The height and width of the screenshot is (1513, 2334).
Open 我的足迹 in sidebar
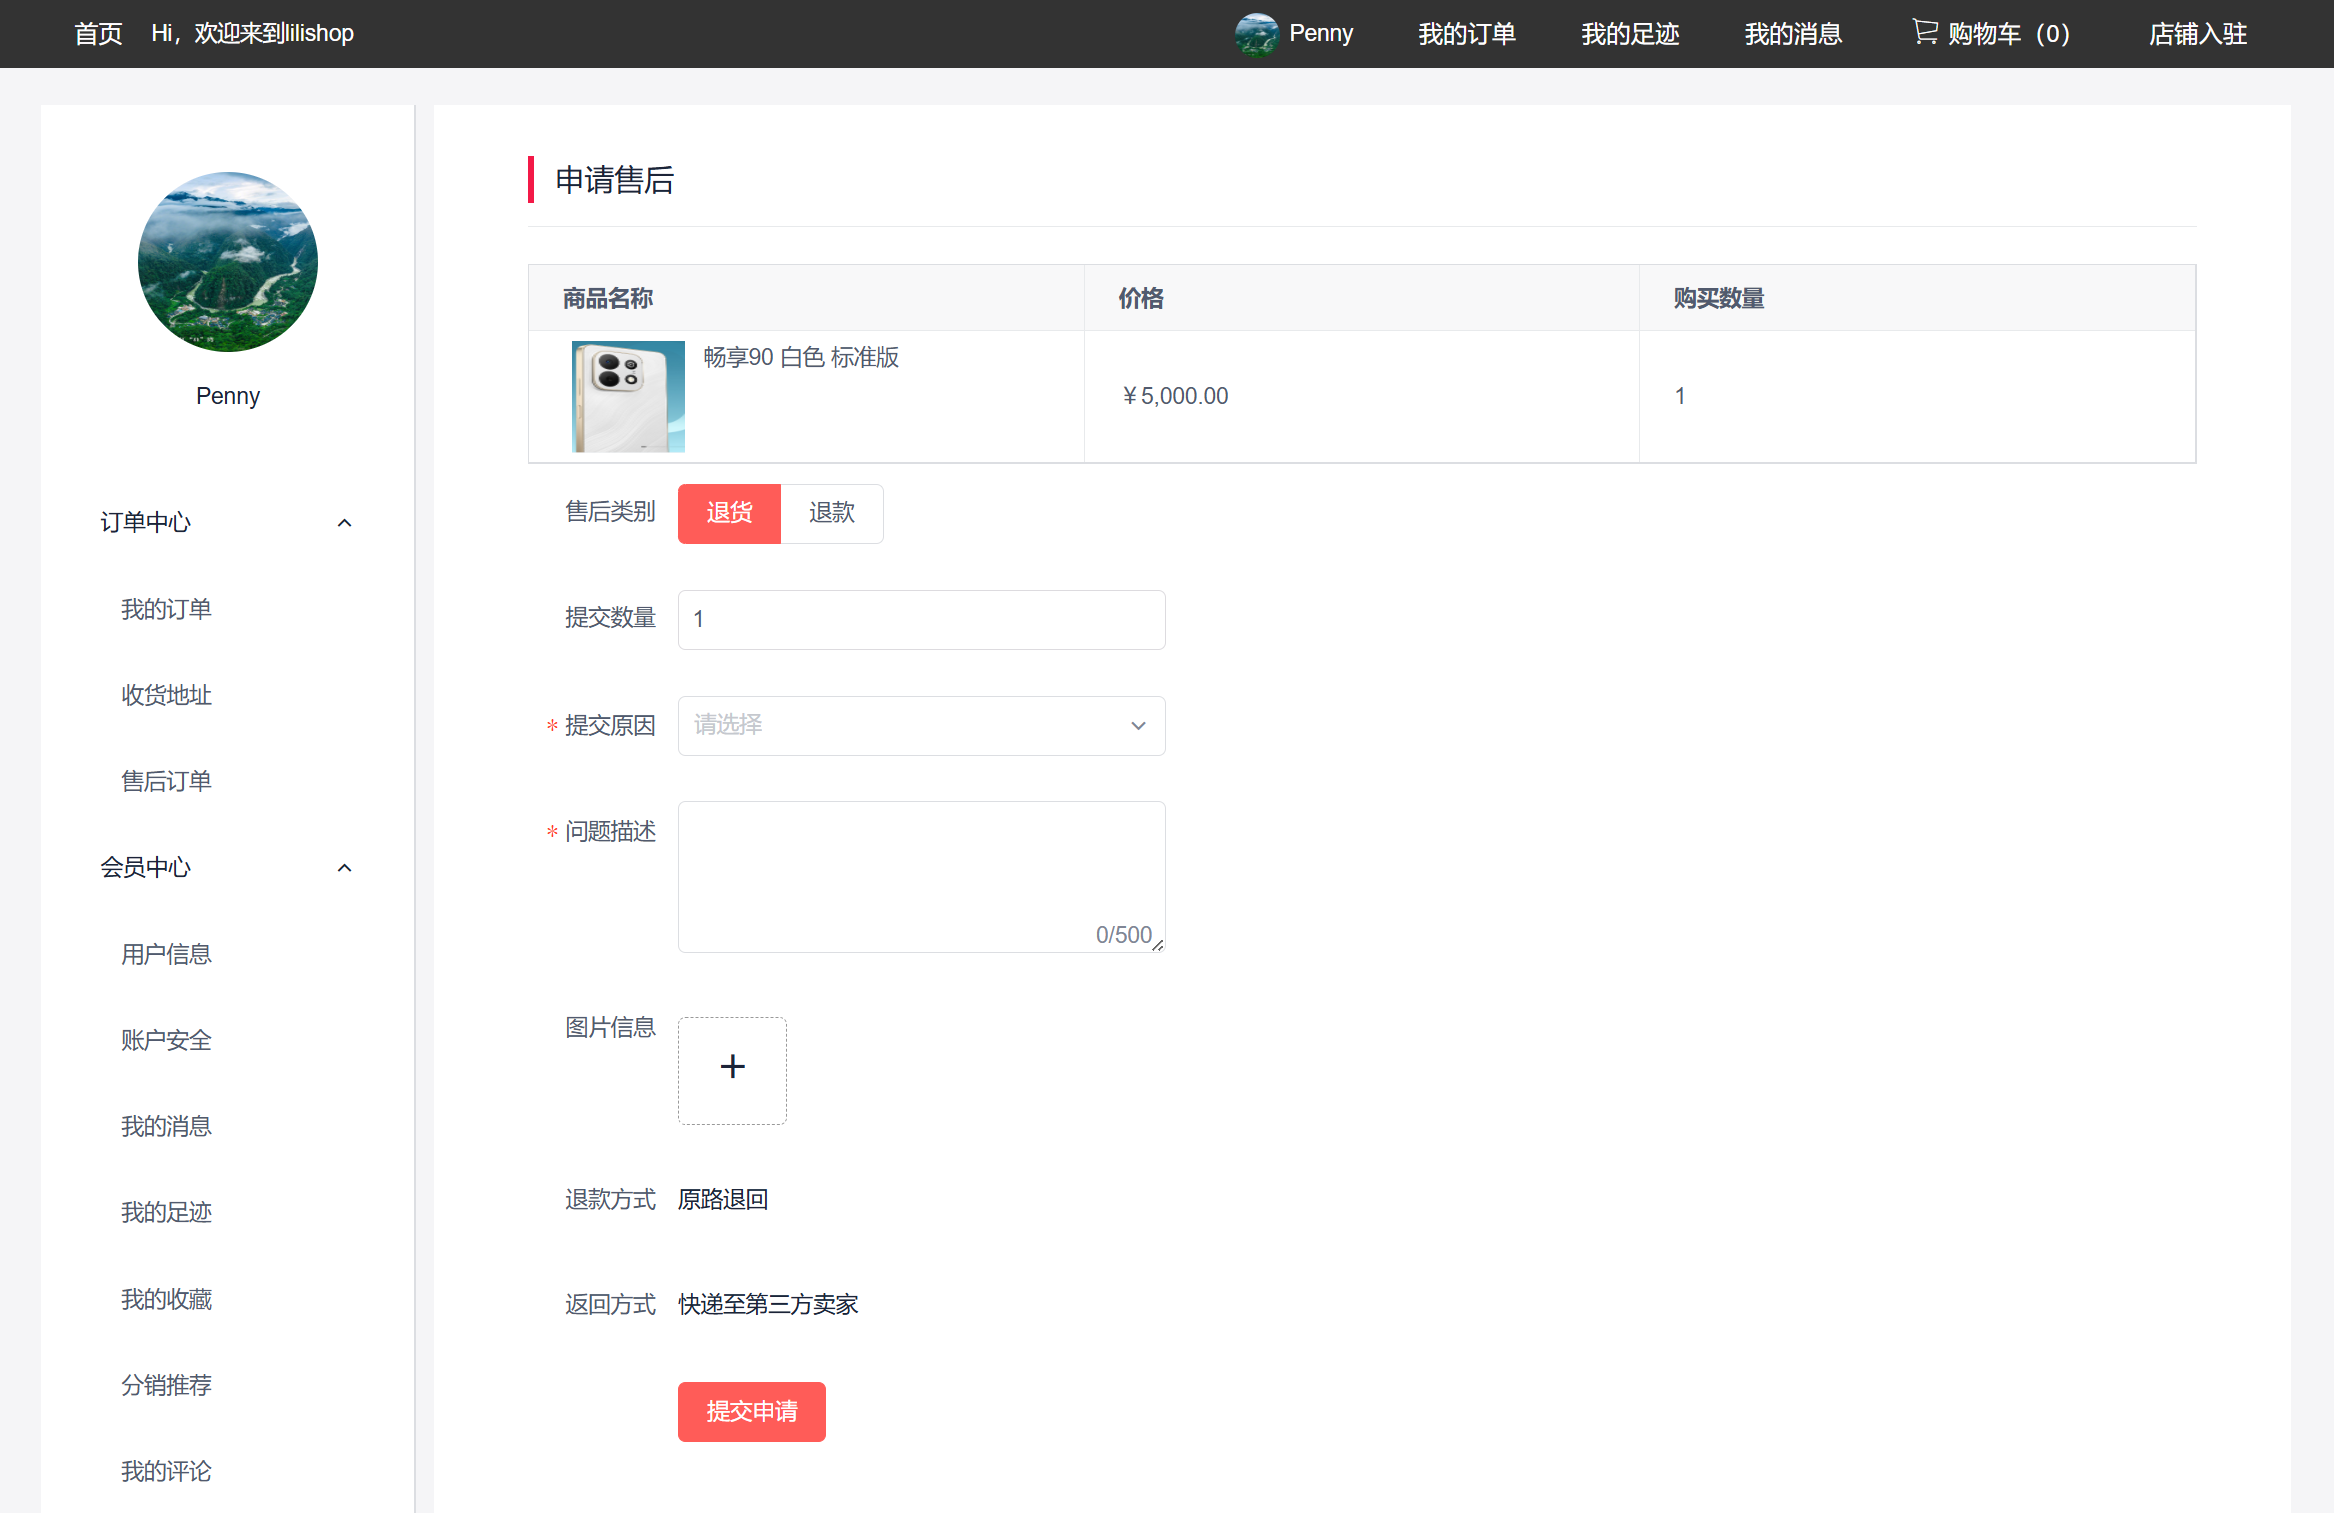166,1212
